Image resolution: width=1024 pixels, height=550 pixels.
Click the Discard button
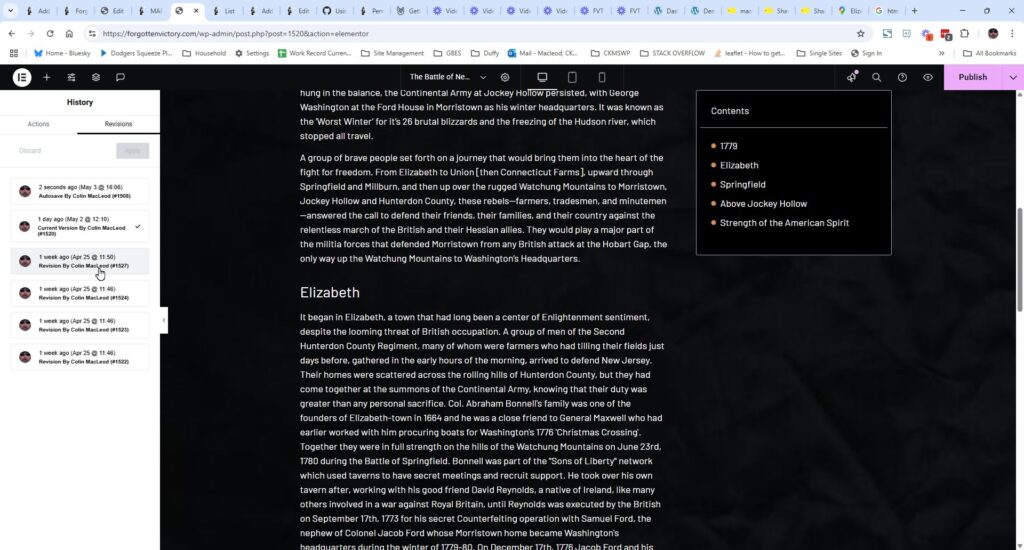pos(30,150)
